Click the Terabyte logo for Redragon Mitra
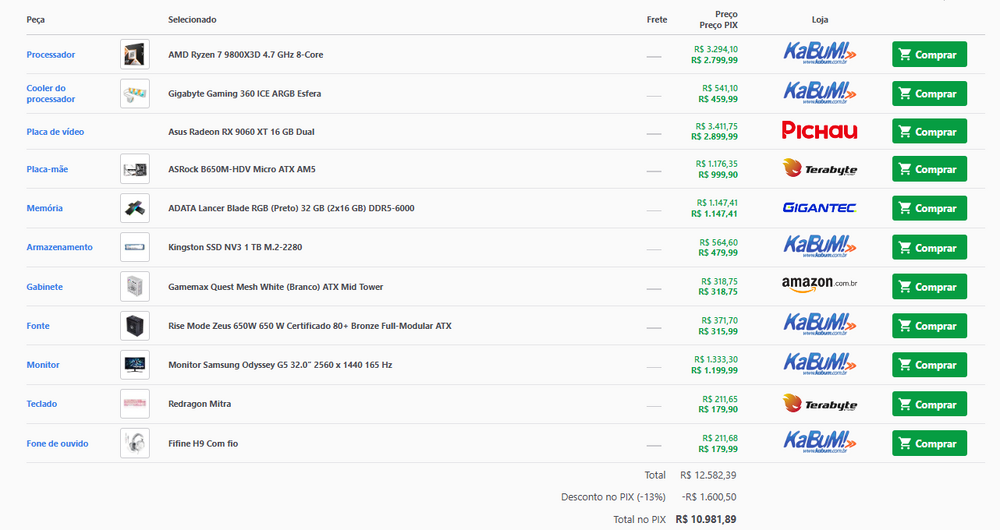Viewport: 1000px width, 530px height. pos(819,404)
